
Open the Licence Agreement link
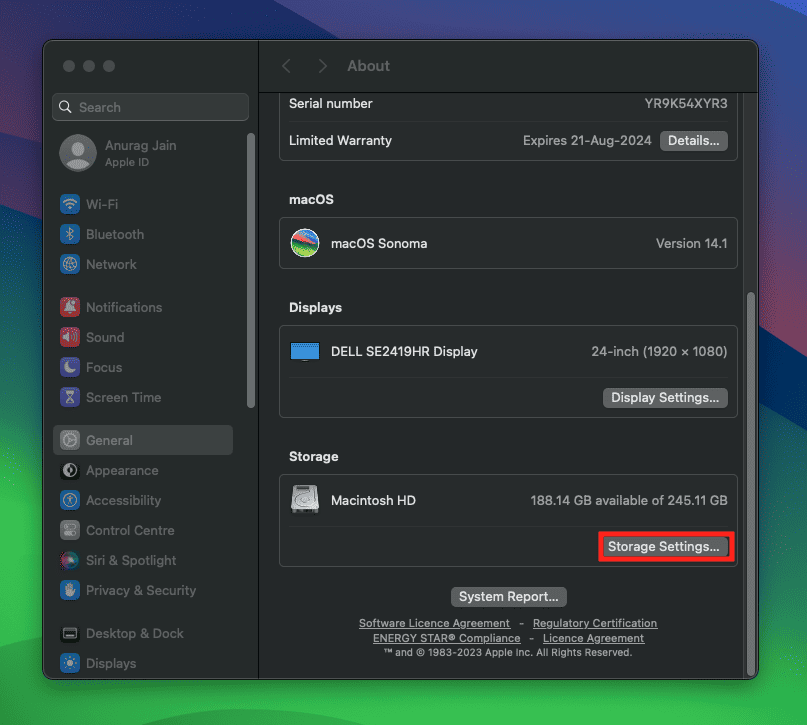pos(593,638)
